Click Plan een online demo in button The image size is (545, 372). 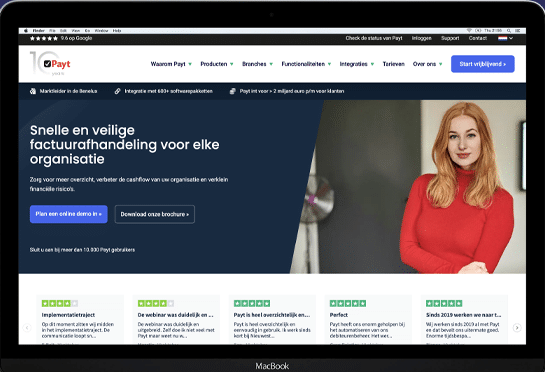click(68, 214)
